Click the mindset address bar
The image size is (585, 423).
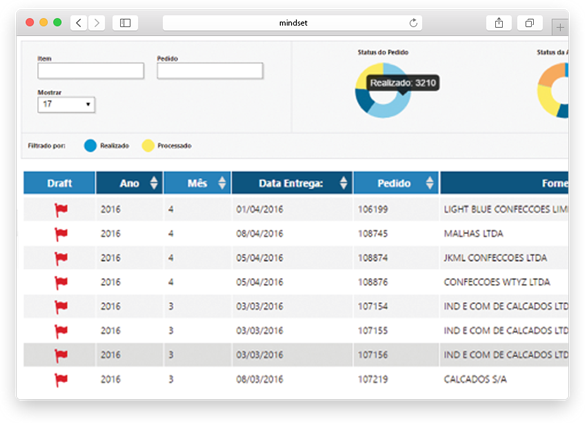click(292, 23)
